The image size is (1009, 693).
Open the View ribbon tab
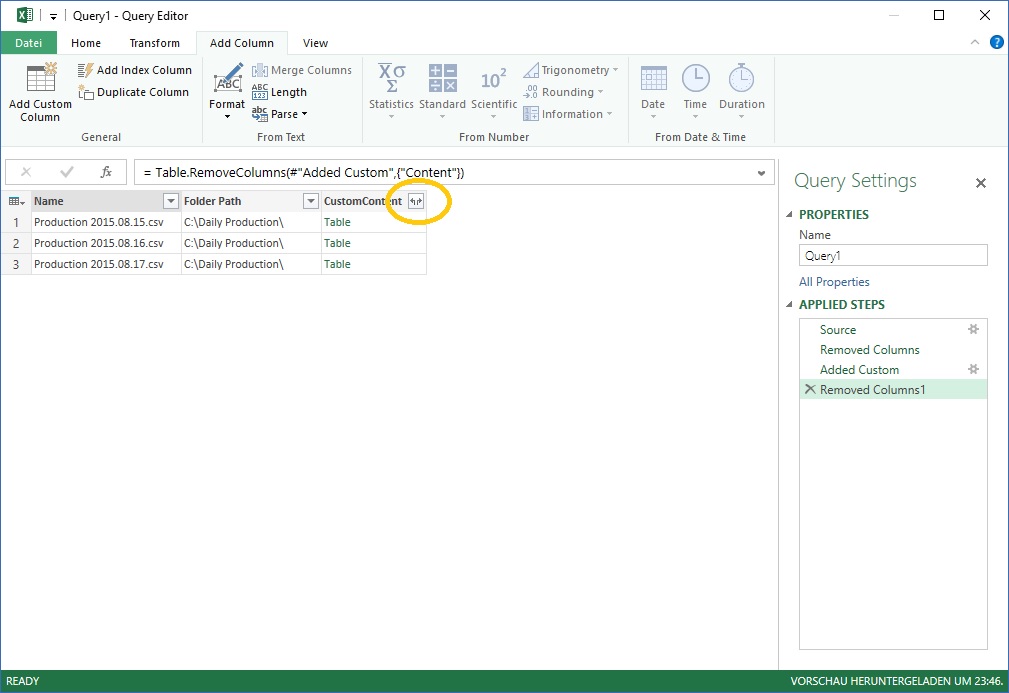(315, 43)
